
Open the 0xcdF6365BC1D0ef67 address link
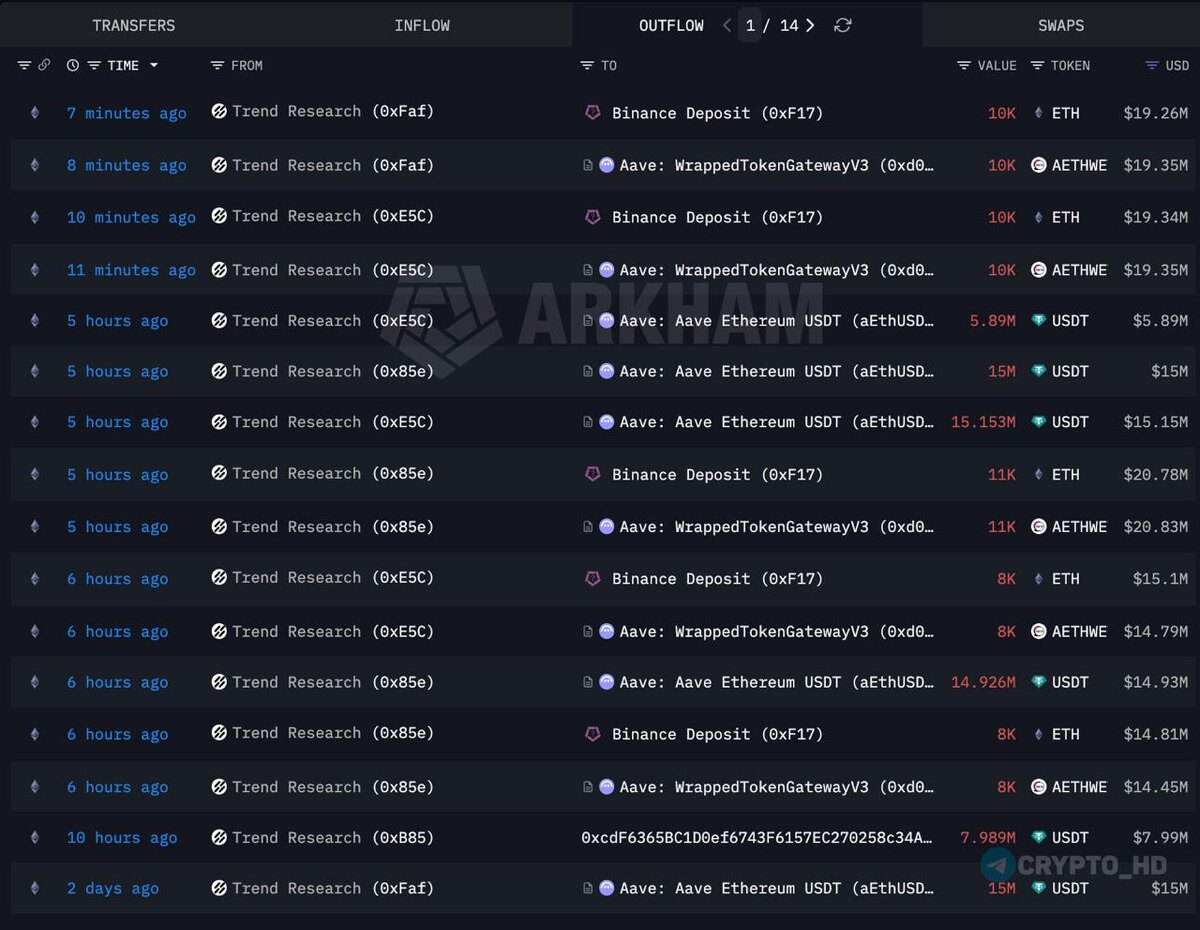pyautogui.click(x=757, y=838)
